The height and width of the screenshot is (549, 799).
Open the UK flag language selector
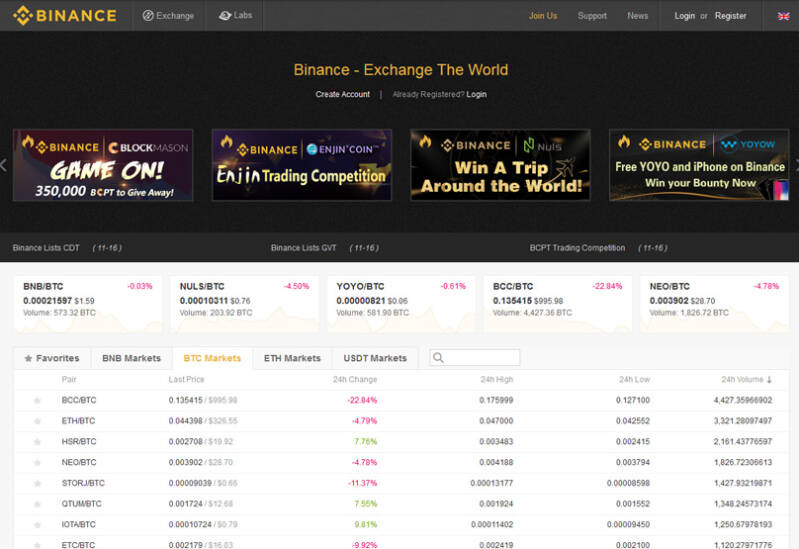click(783, 16)
